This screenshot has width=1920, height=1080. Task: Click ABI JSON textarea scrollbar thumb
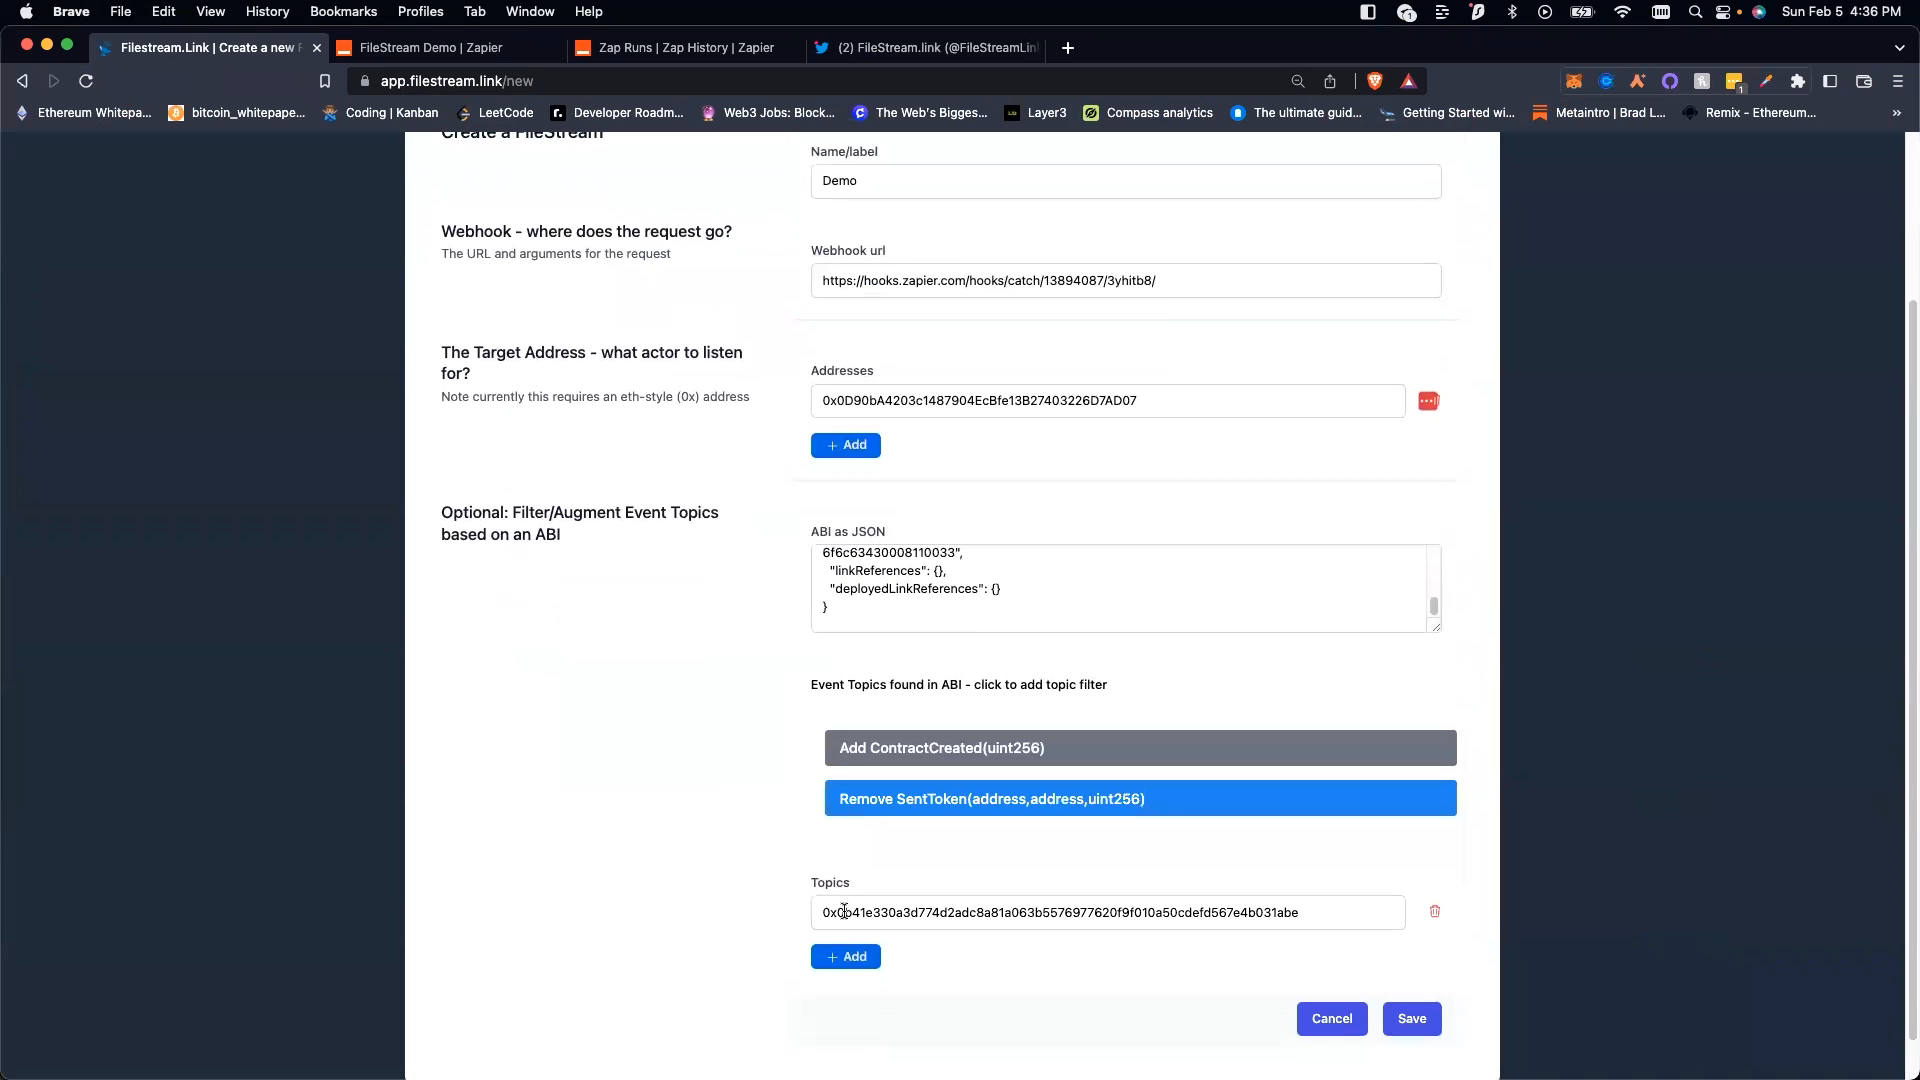(1433, 606)
